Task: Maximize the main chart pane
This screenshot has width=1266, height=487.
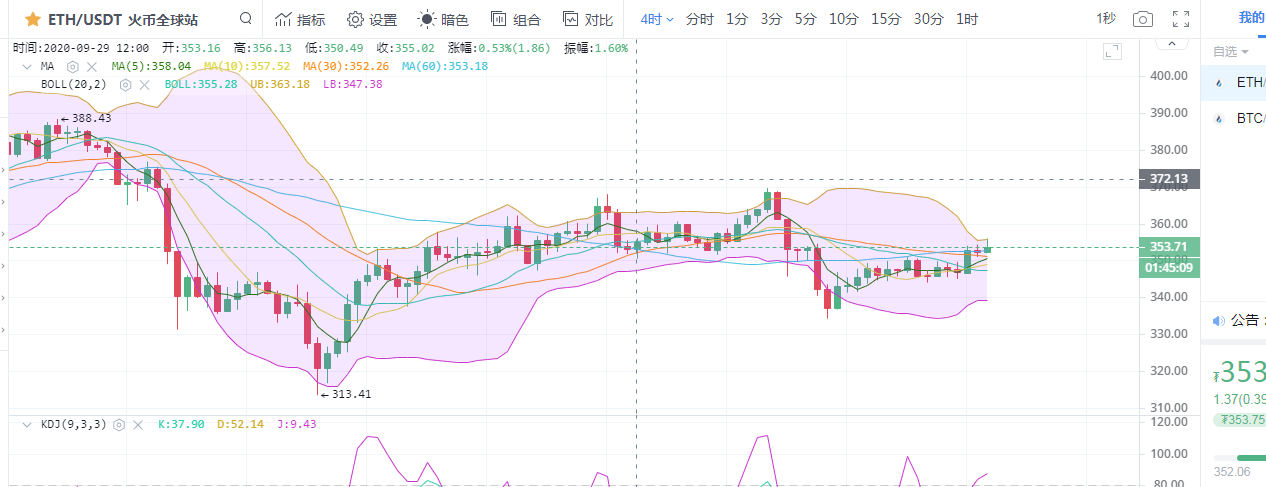Action: point(1111,51)
